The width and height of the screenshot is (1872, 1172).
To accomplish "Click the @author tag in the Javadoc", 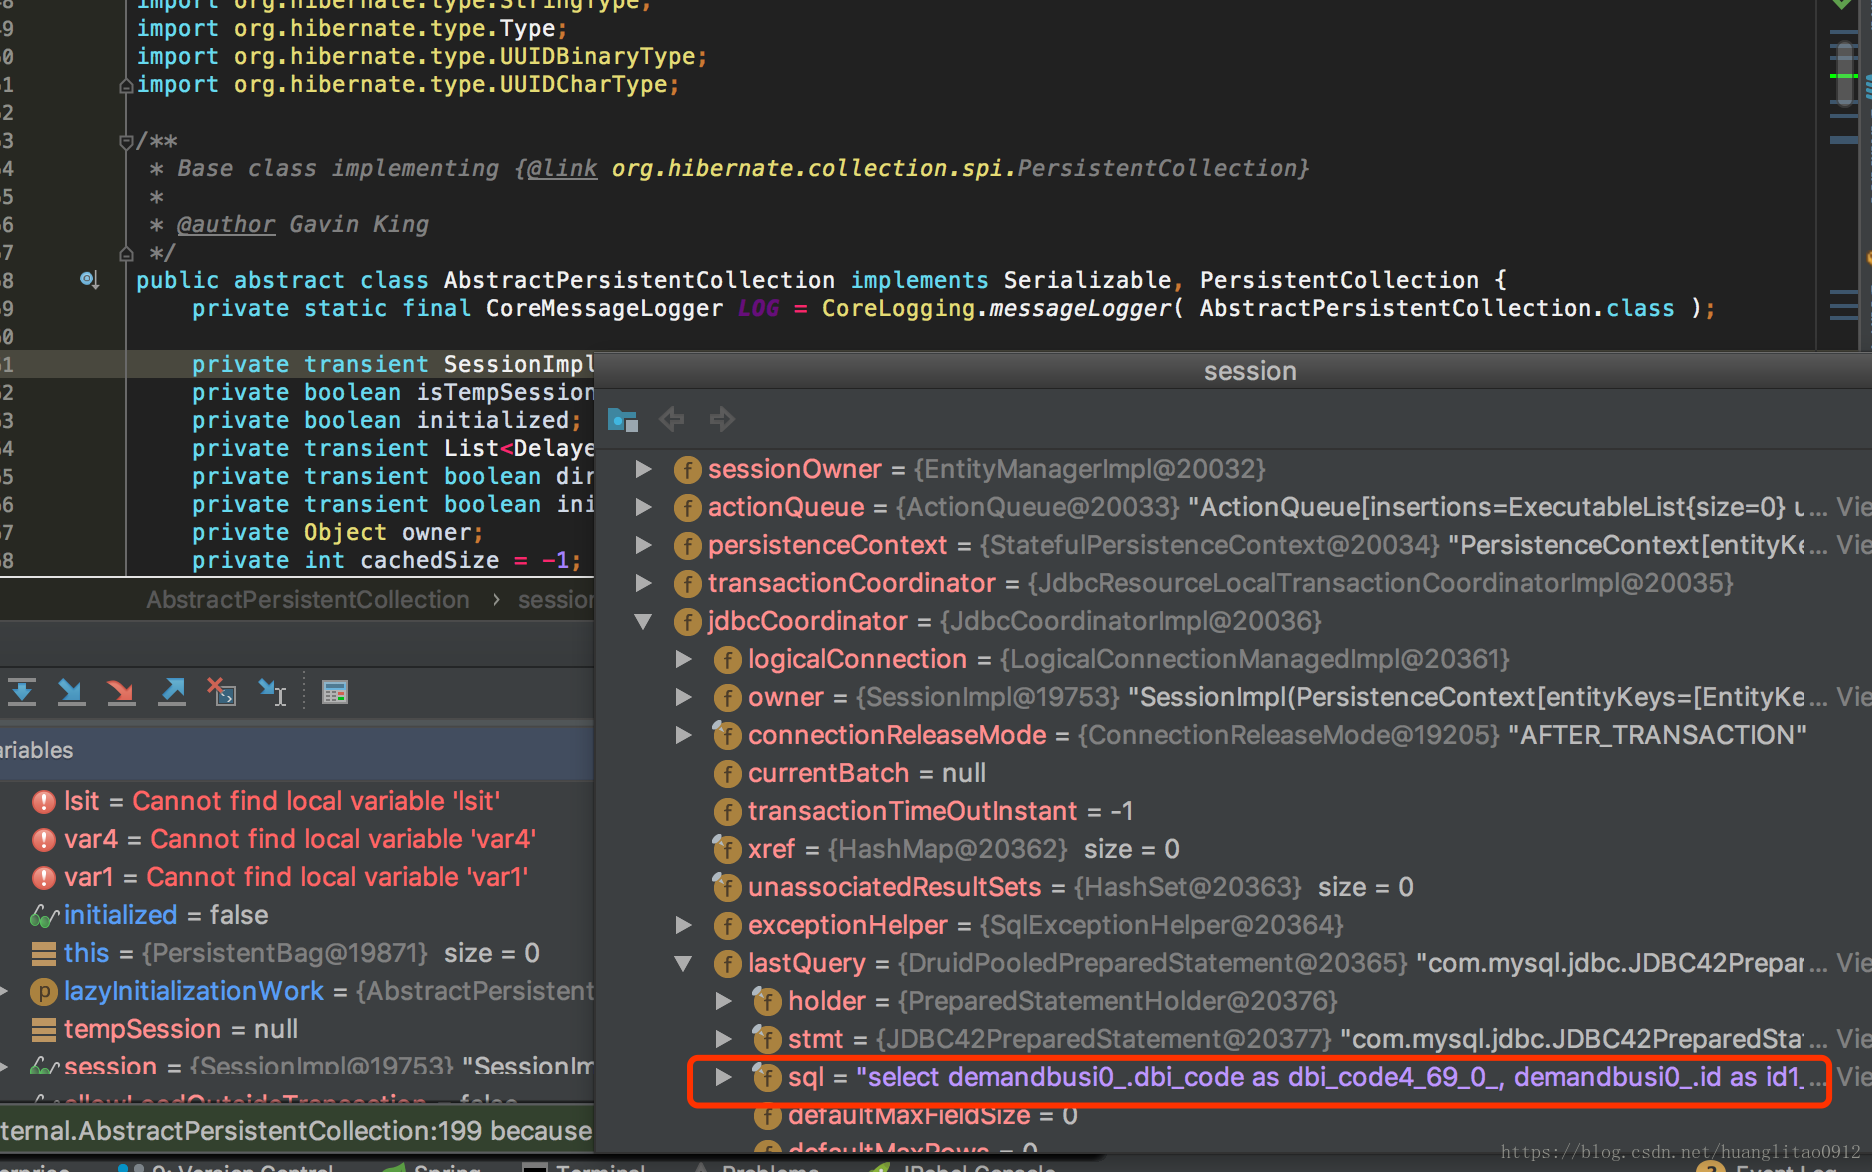I will [x=226, y=225].
